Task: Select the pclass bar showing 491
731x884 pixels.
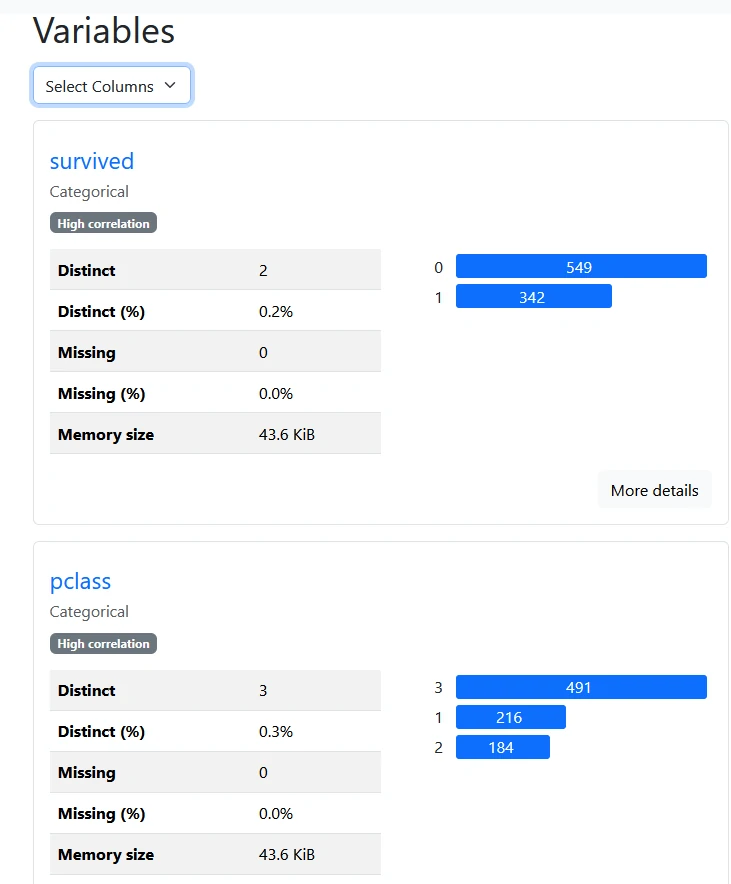Action: [x=581, y=687]
